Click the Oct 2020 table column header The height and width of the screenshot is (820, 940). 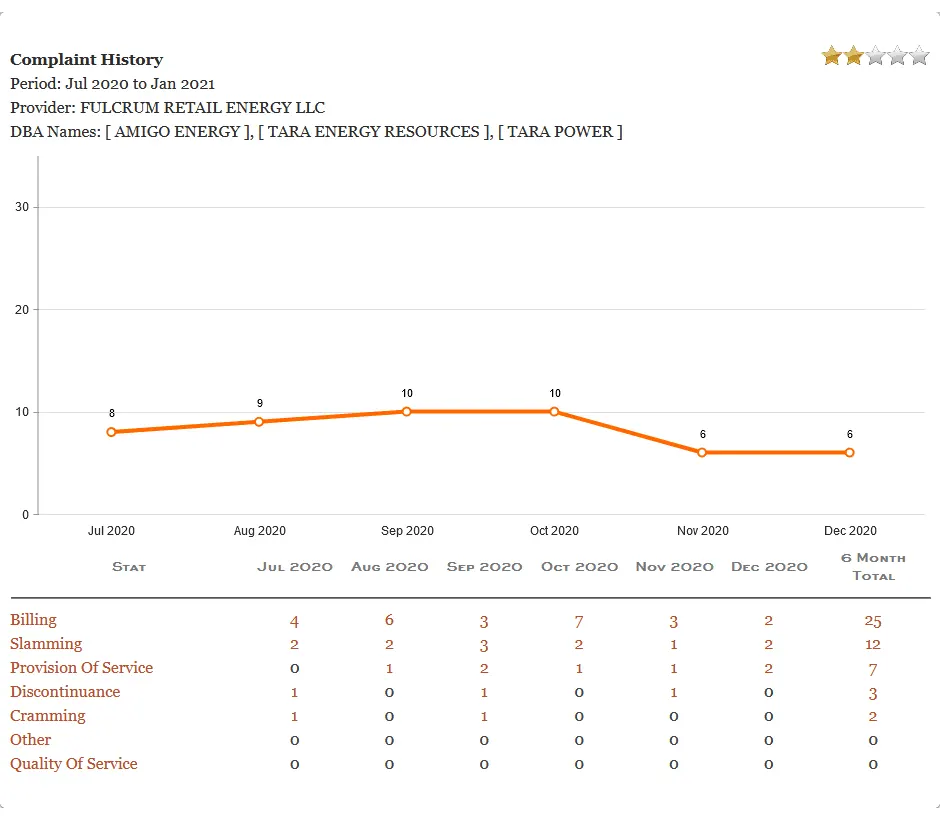coord(579,566)
